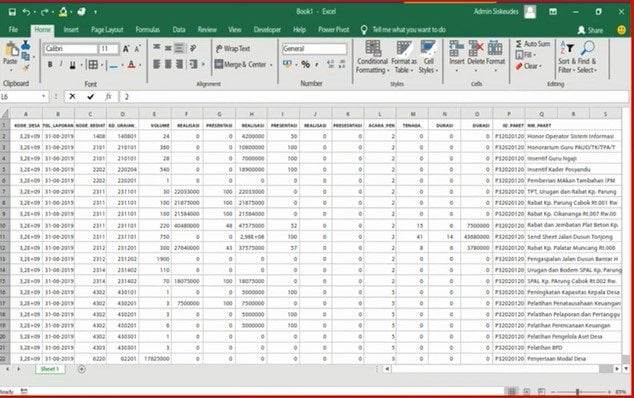Open Ribbon Display Options icon
This screenshot has width=634, height=398.
click(553, 12)
